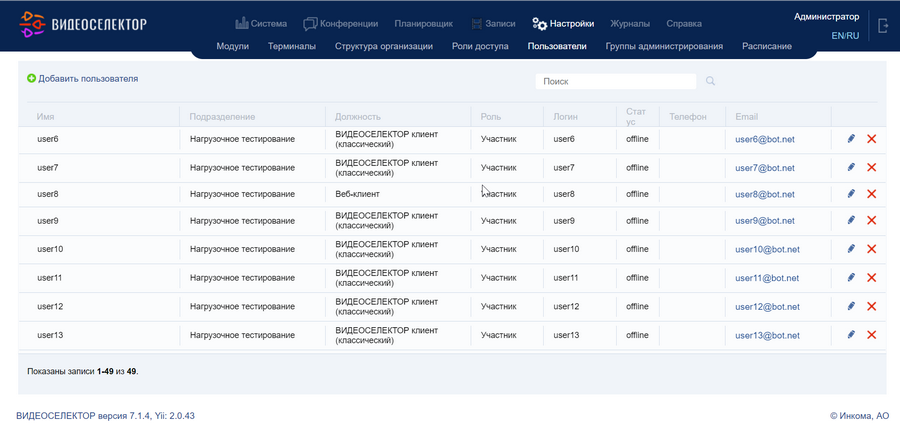The image size is (900, 430).
Task: Delete user9 with the red cross
Action: coord(871,220)
